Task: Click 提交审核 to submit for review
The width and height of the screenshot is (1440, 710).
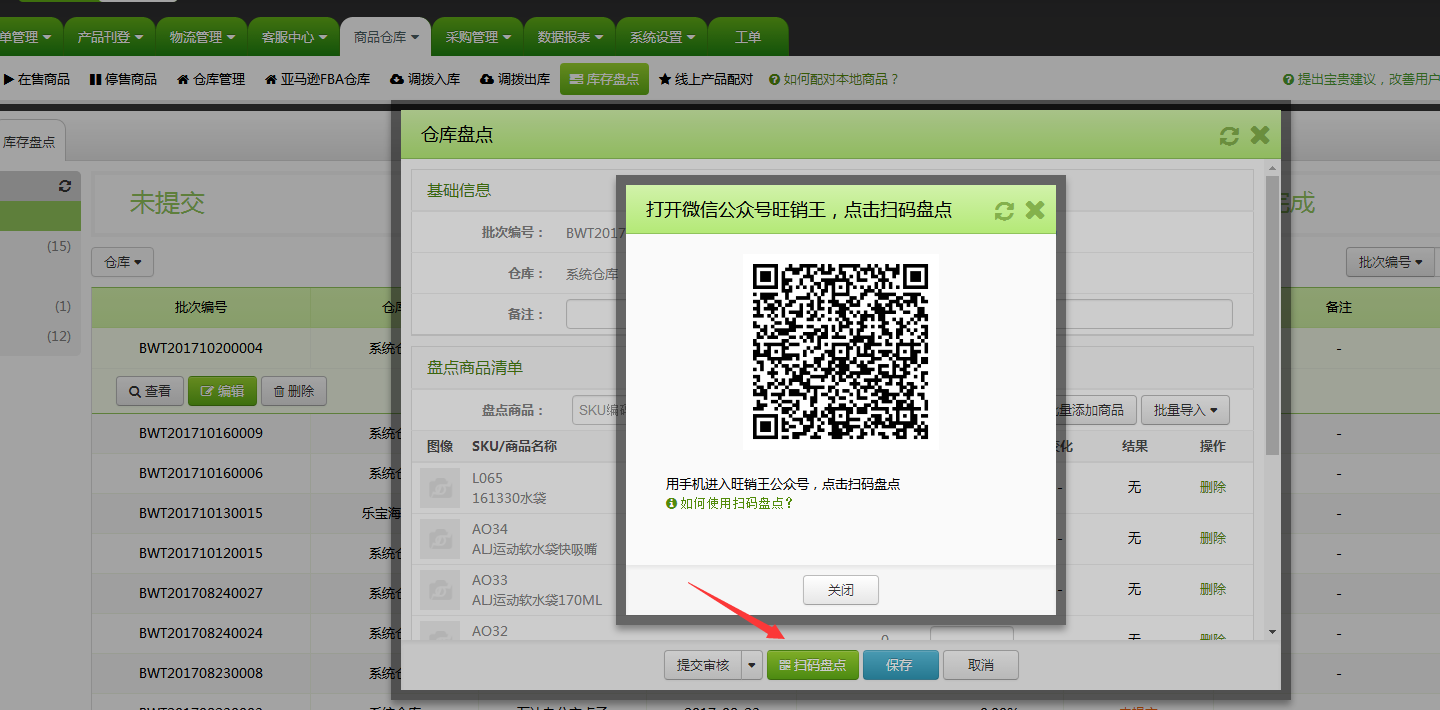Action: tap(703, 665)
